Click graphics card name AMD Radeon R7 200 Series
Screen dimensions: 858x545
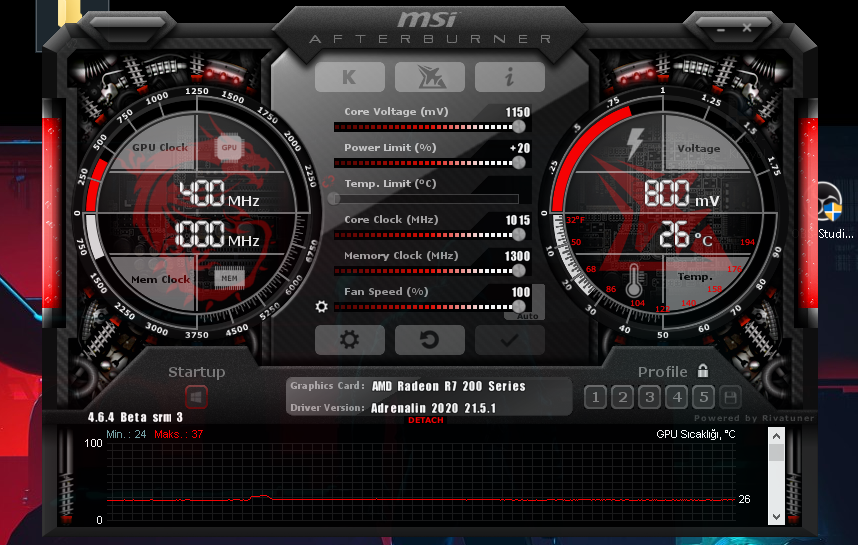coord(449,386)
